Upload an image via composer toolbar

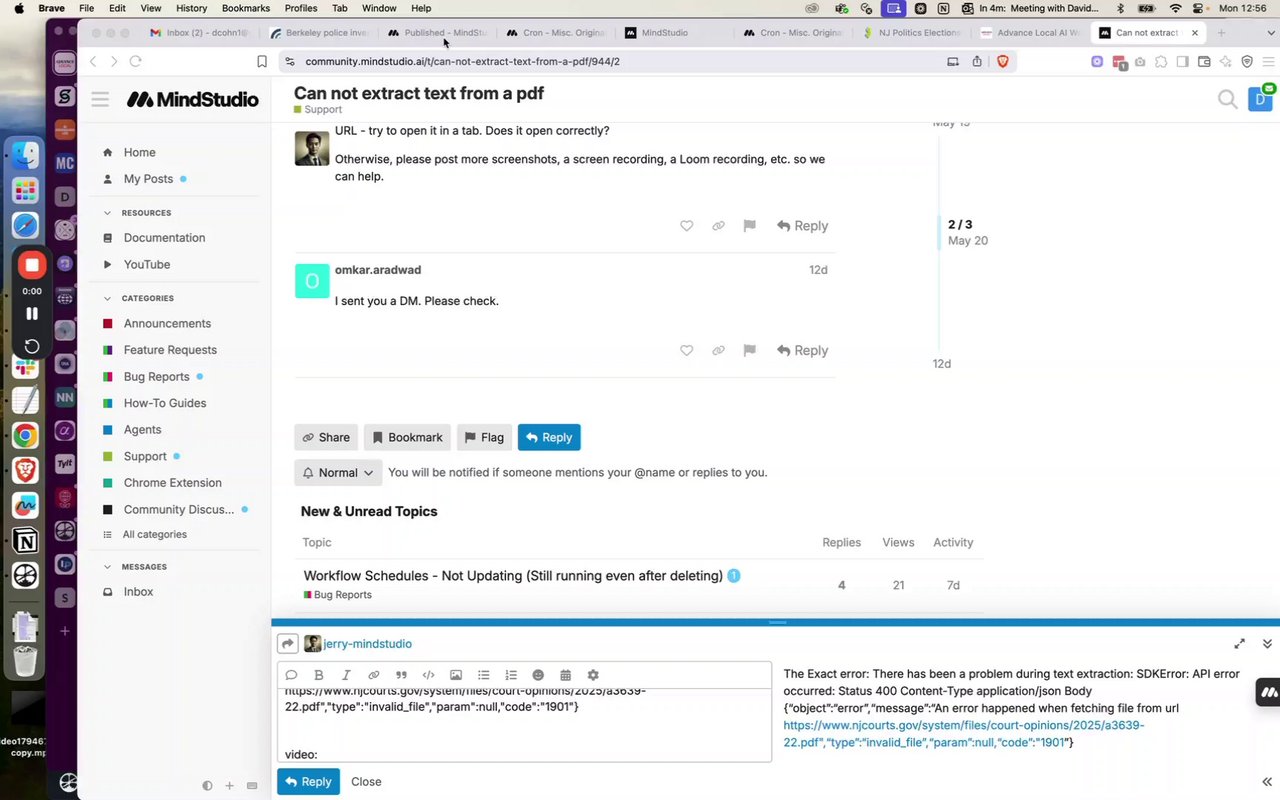[x=456, y=675]
